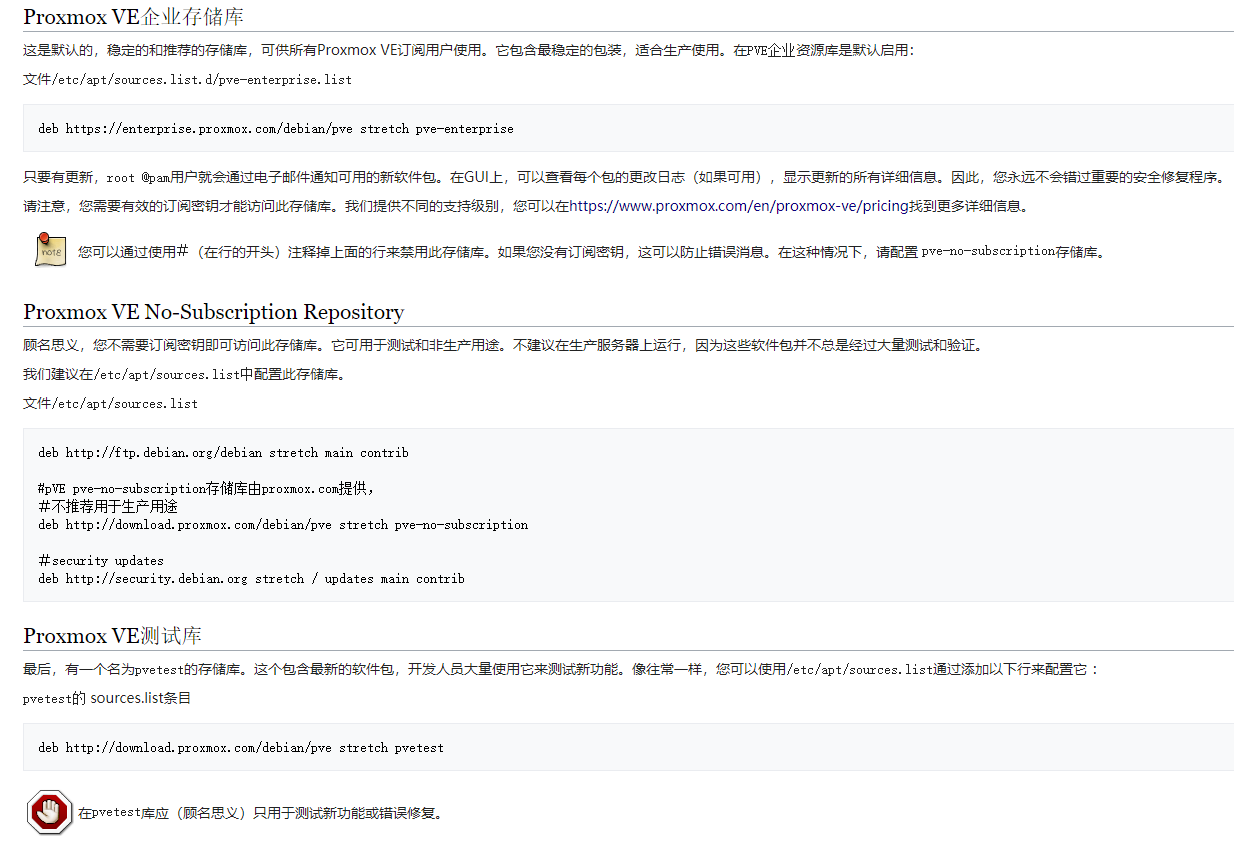Click the #pVE pve-no-subscription存储库 comment line
1234x844 pixels.
click(206, 488)
